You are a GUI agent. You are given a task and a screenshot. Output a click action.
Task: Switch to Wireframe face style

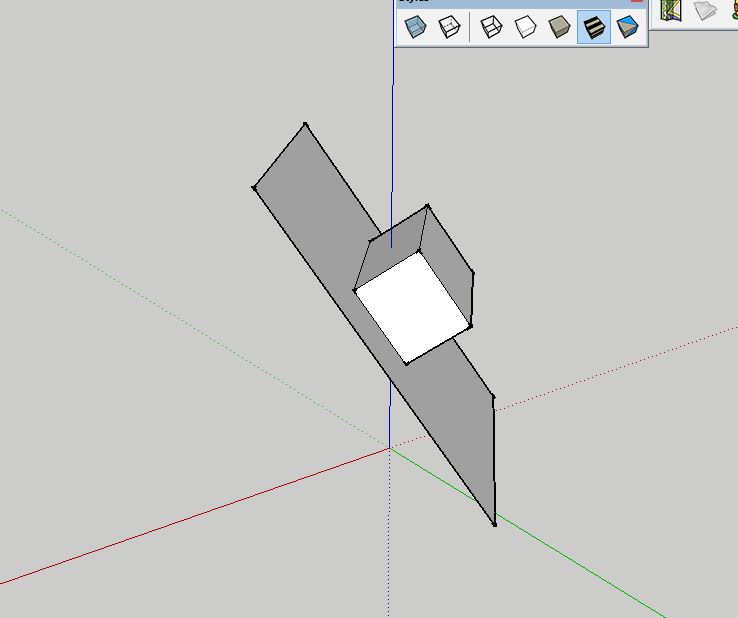click(491, 27)
